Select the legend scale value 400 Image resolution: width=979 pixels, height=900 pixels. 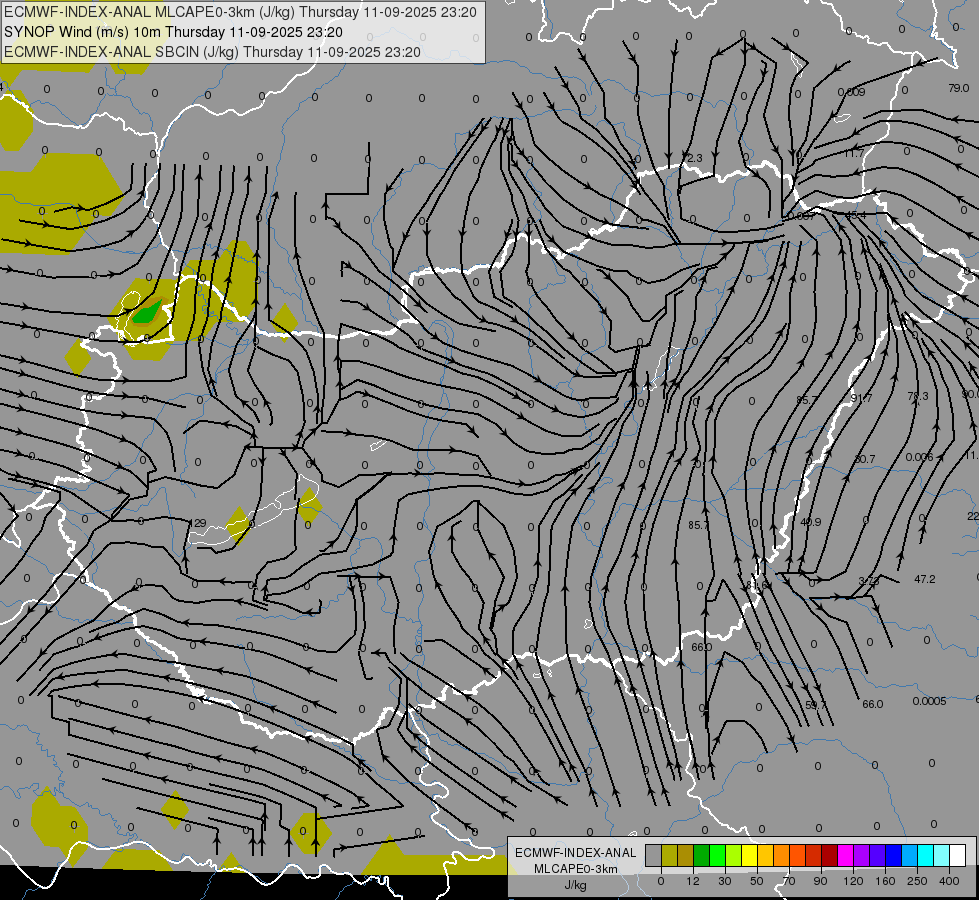pos(949,881)
